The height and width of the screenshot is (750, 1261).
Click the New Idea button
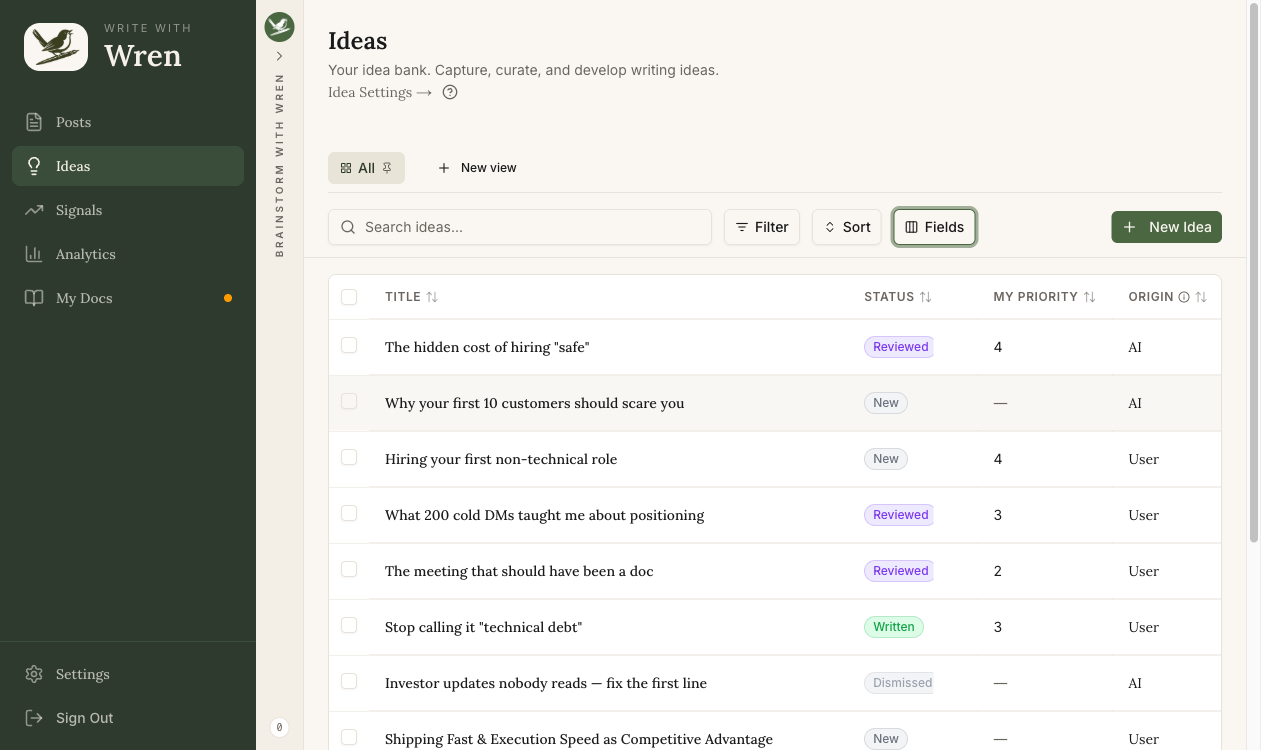pos(1166,227)
